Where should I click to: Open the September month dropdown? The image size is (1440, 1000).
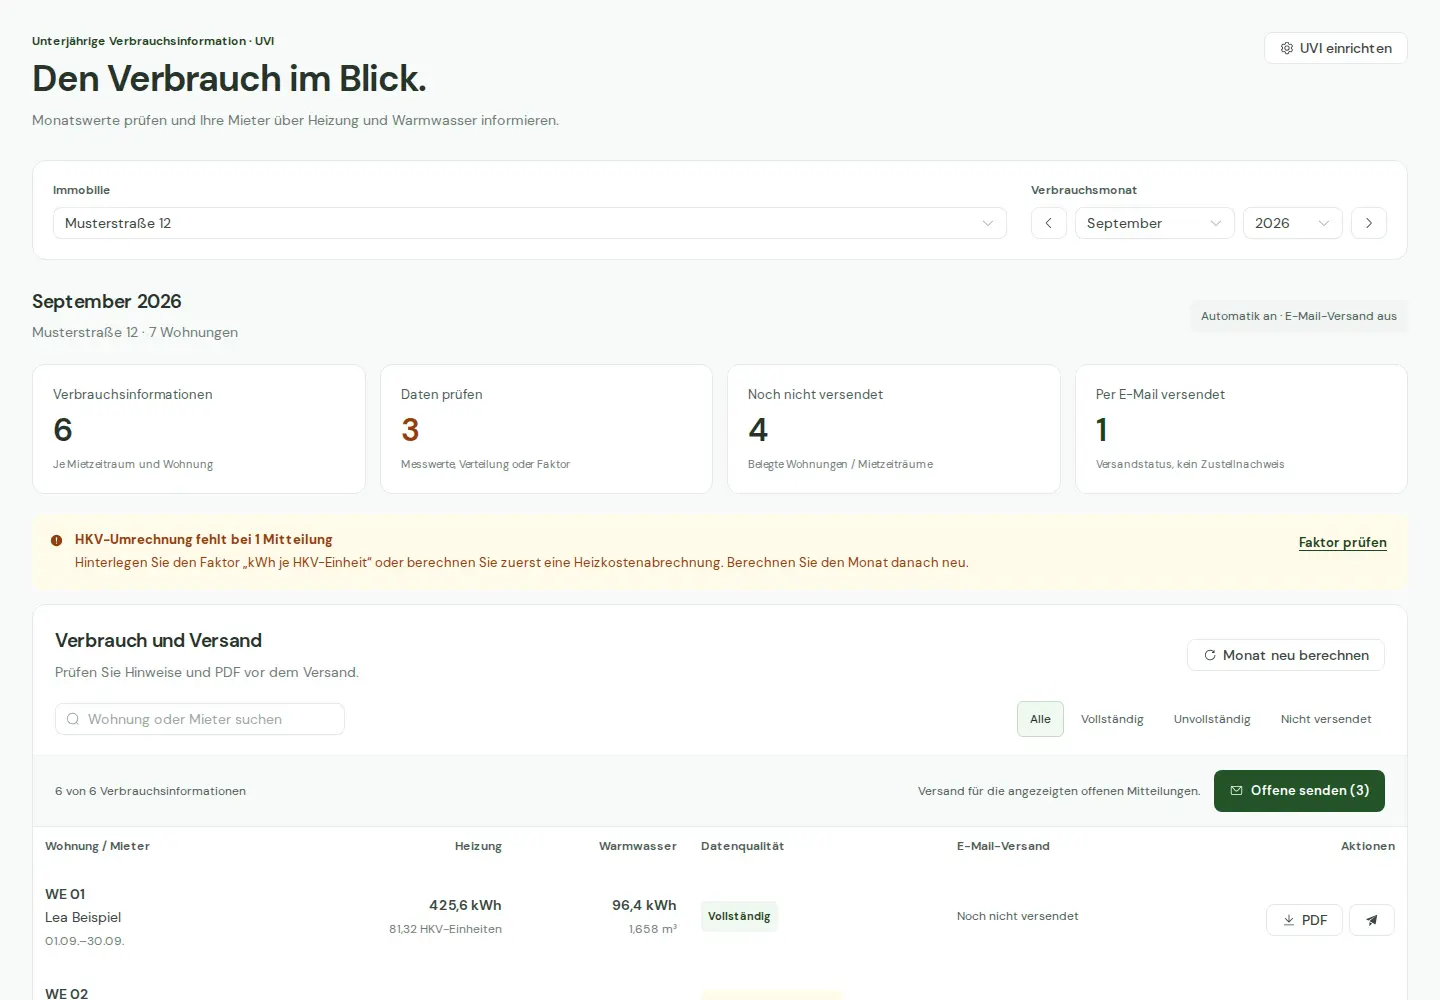click(1155, 223)
